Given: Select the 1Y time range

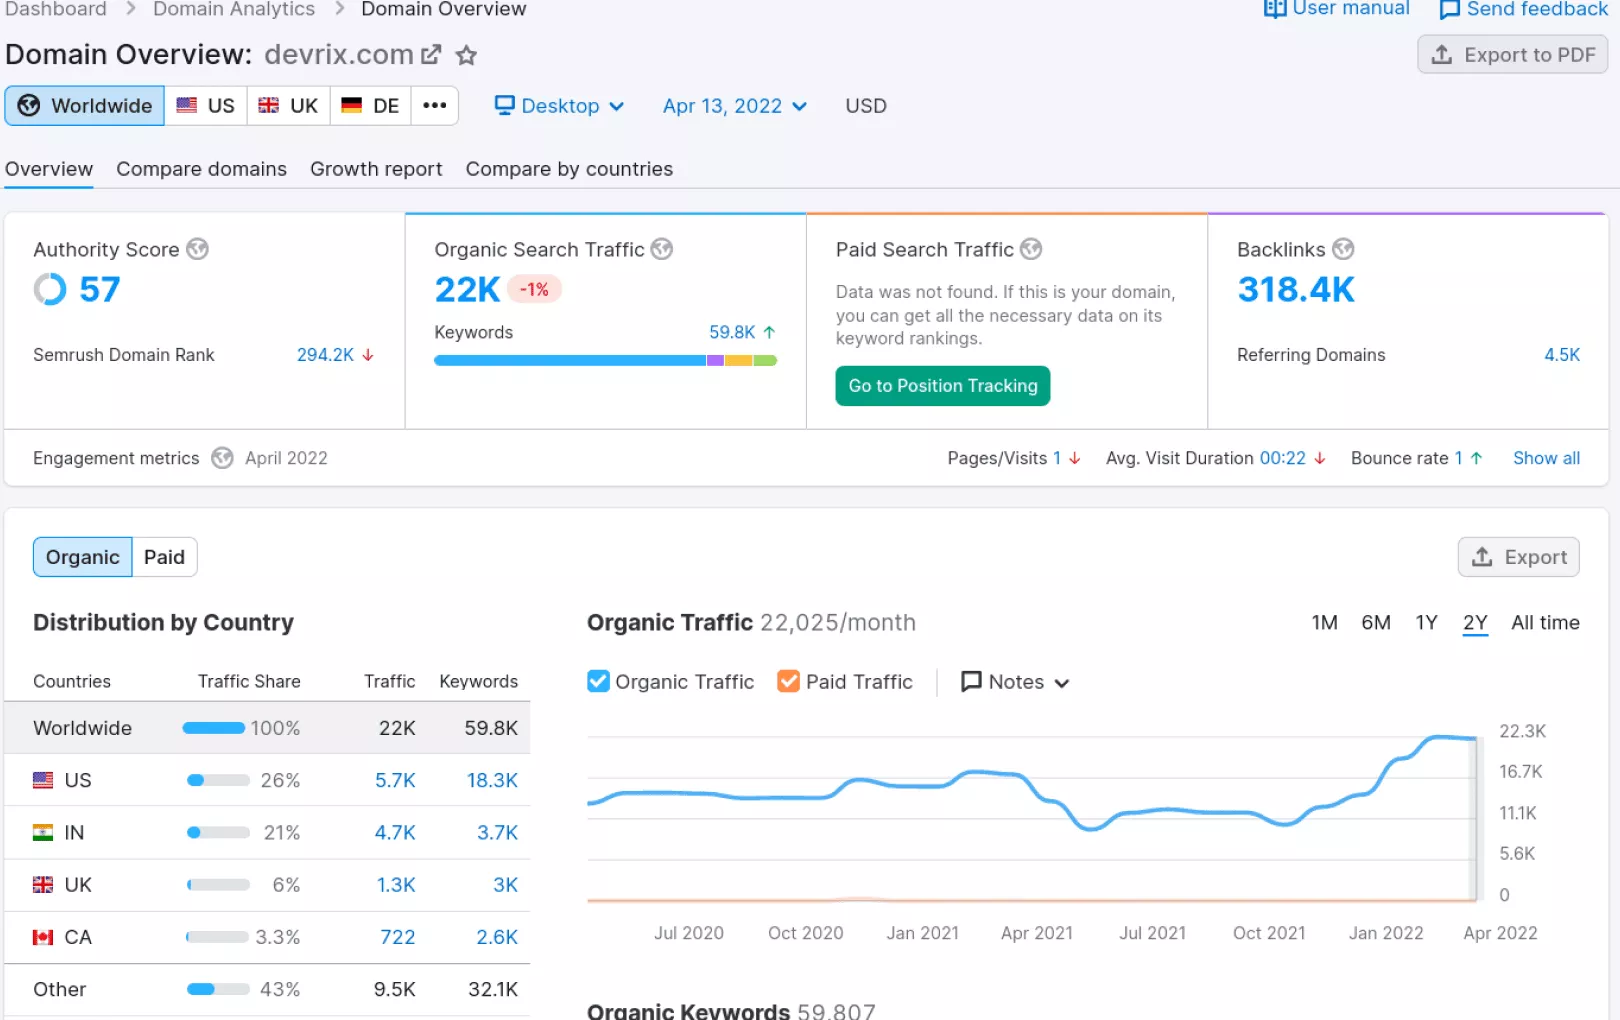Looking at the screenshot, I should tap(1426, 623).
